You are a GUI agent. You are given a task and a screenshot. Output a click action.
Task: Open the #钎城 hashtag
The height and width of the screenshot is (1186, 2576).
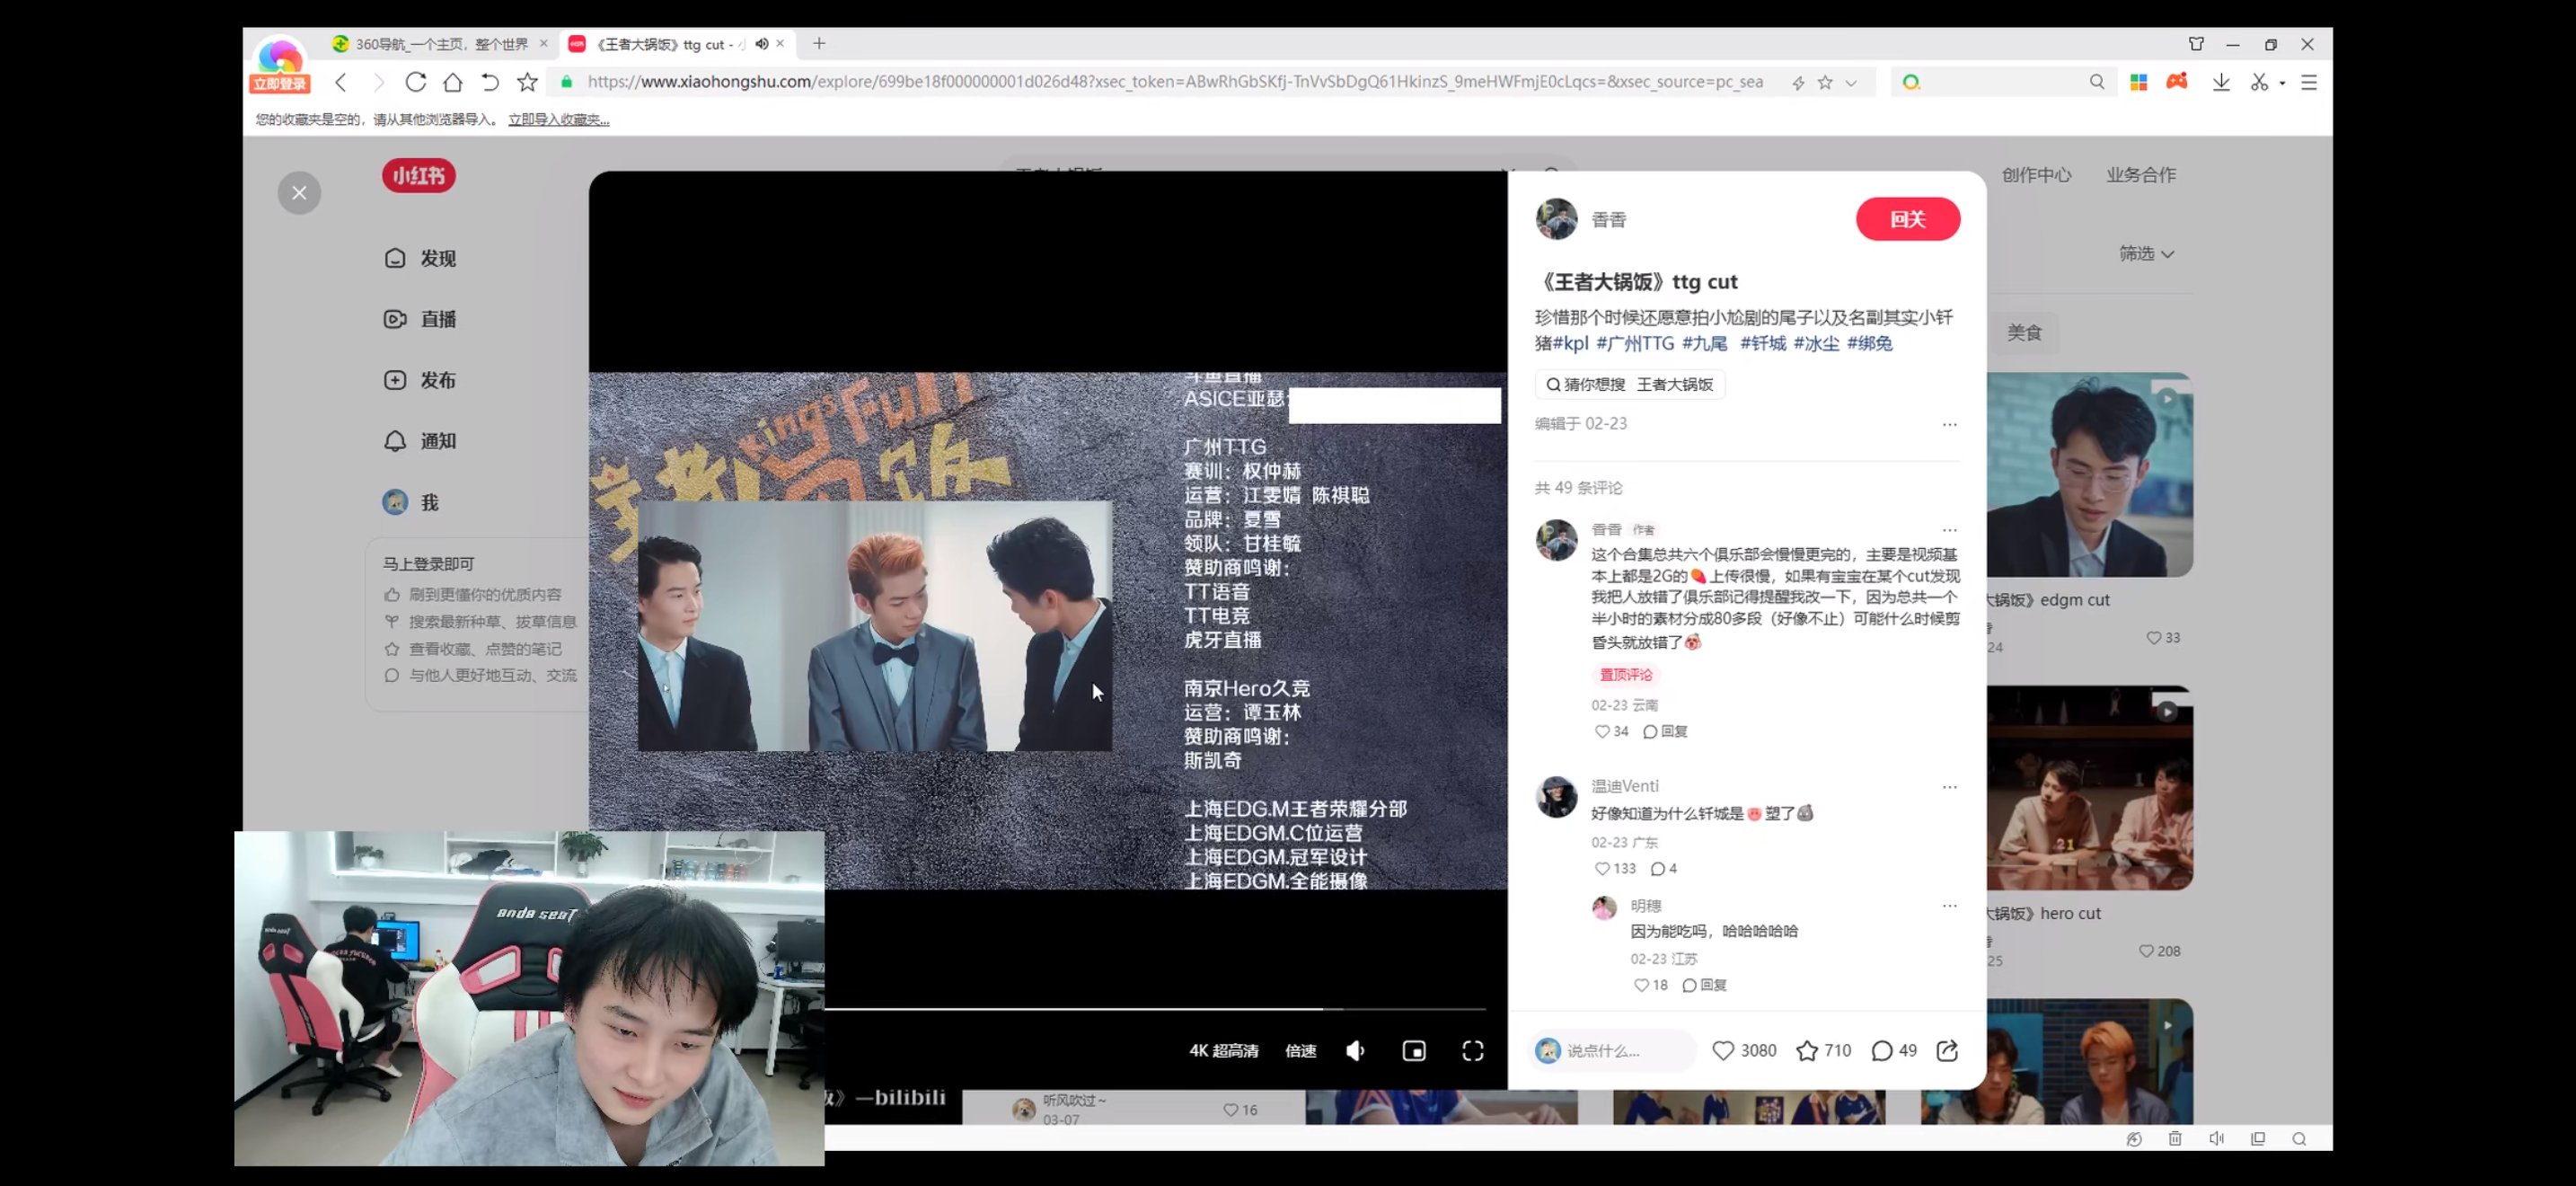(x=1763, y=343)
